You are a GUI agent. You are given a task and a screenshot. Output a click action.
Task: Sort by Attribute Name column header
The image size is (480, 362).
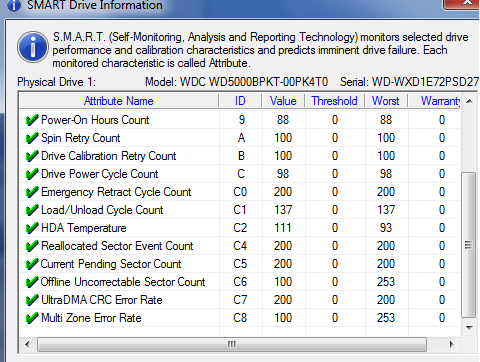[x=119, y=101]
